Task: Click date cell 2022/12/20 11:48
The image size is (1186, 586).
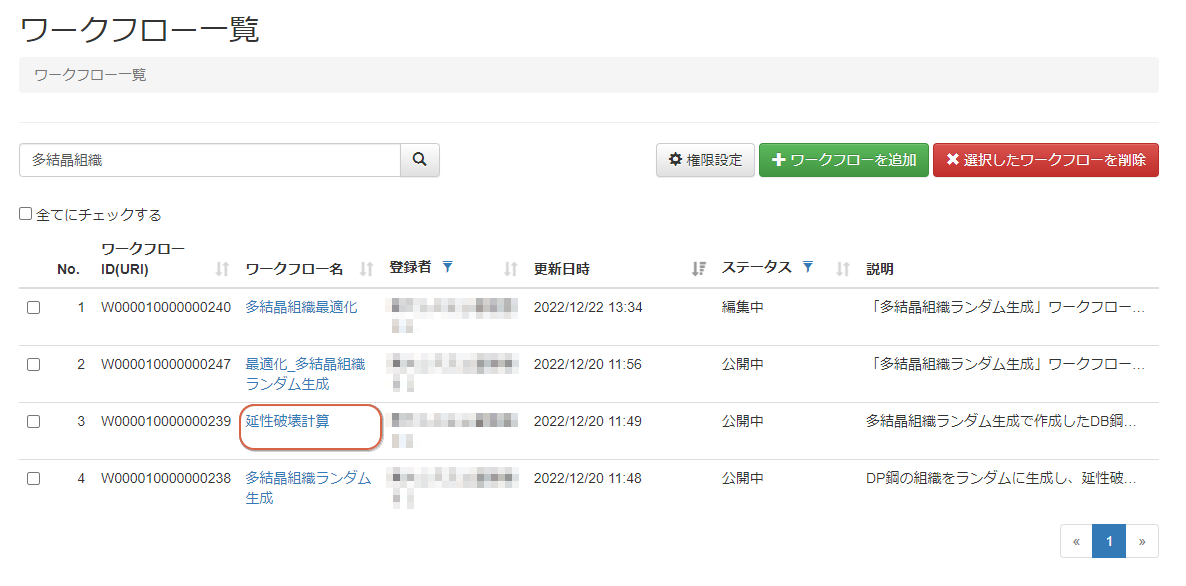Action: click(588, 479)
